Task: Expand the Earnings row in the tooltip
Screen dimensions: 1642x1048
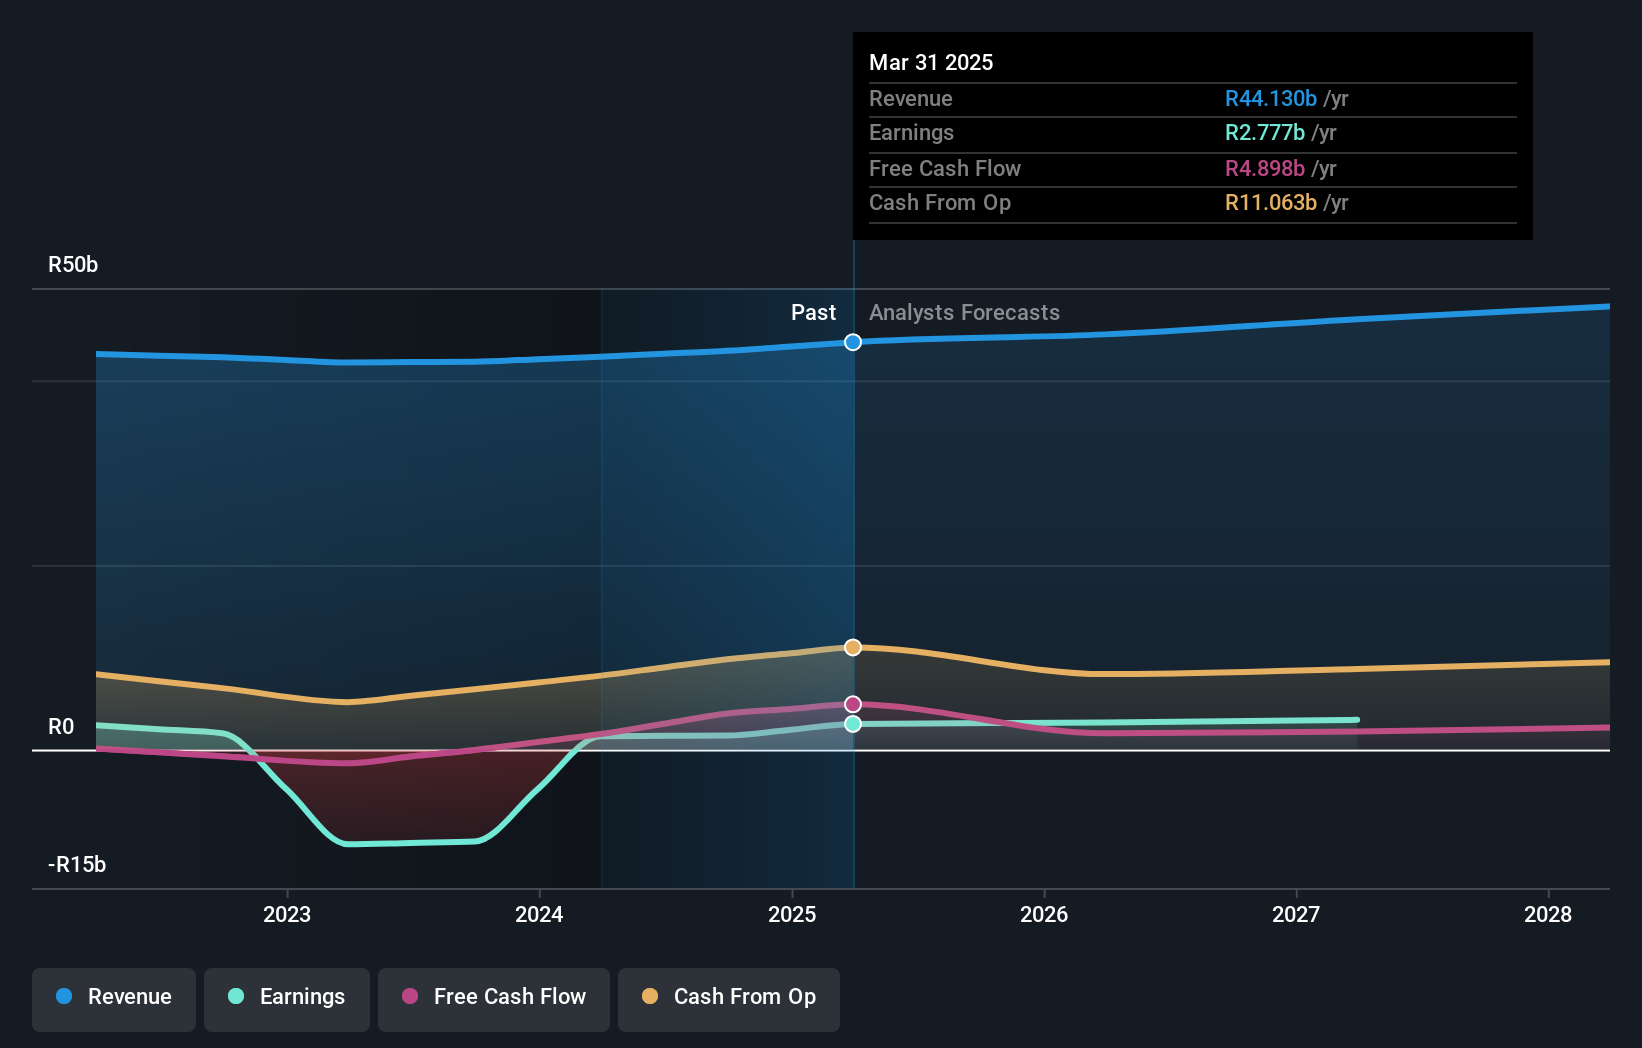Action: click(1190, 132)
